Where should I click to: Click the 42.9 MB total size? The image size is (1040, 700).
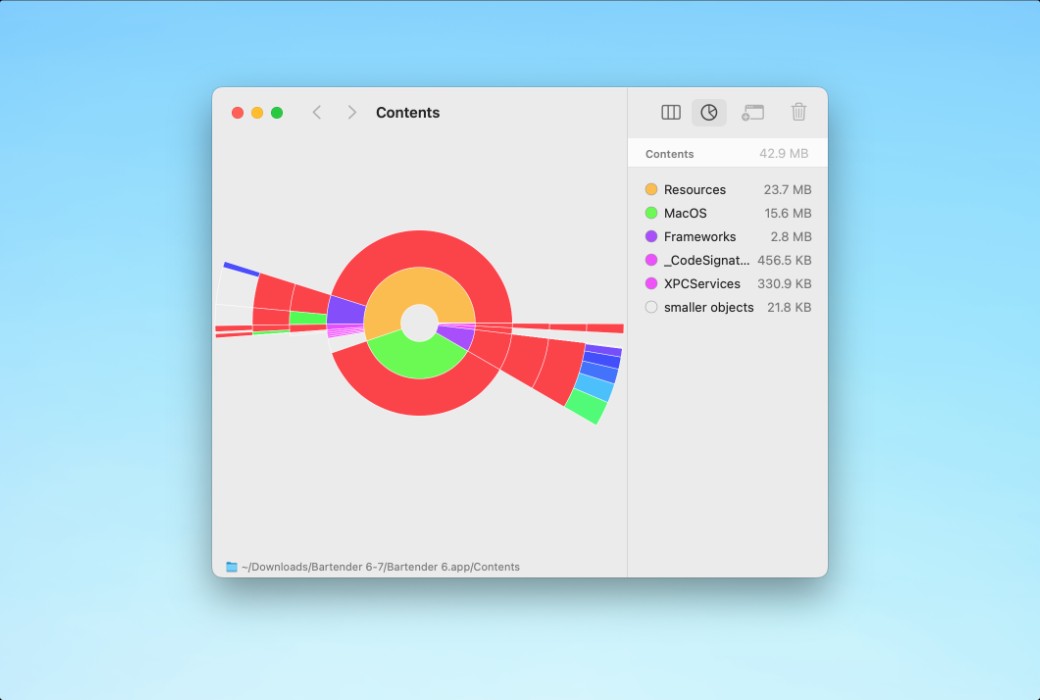783,154
